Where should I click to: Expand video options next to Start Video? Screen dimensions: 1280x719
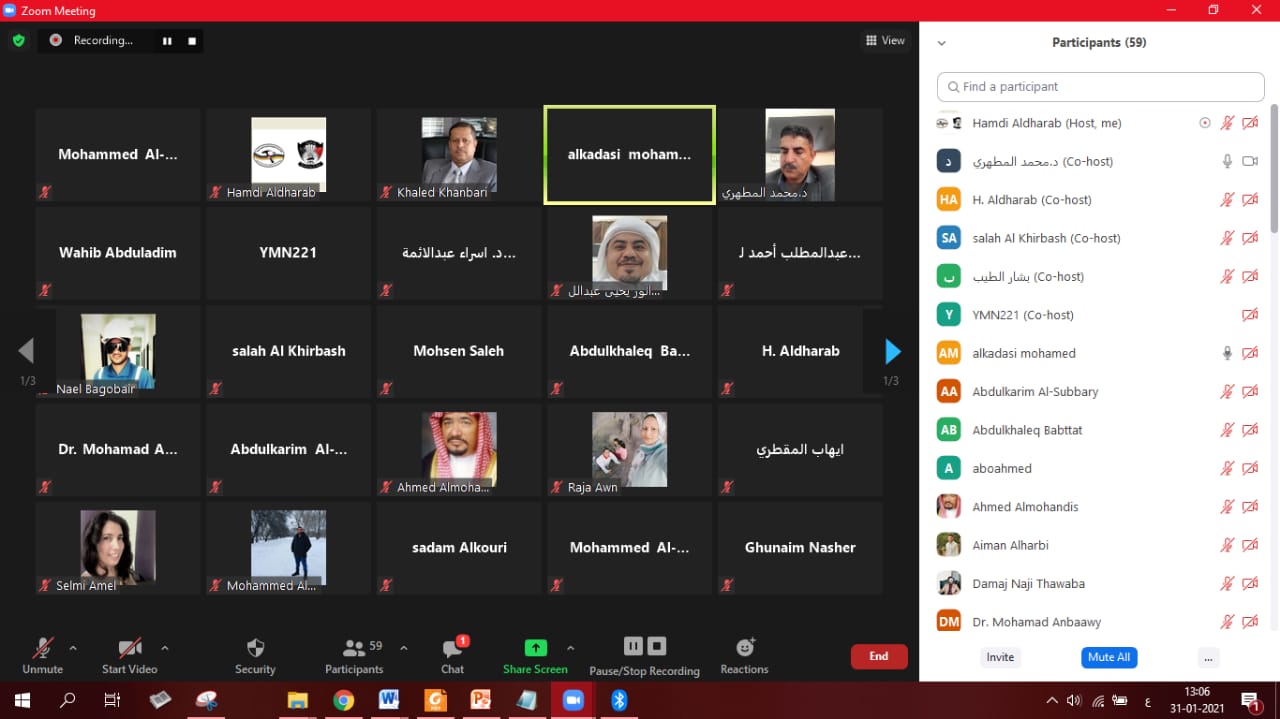pos(165,648)
